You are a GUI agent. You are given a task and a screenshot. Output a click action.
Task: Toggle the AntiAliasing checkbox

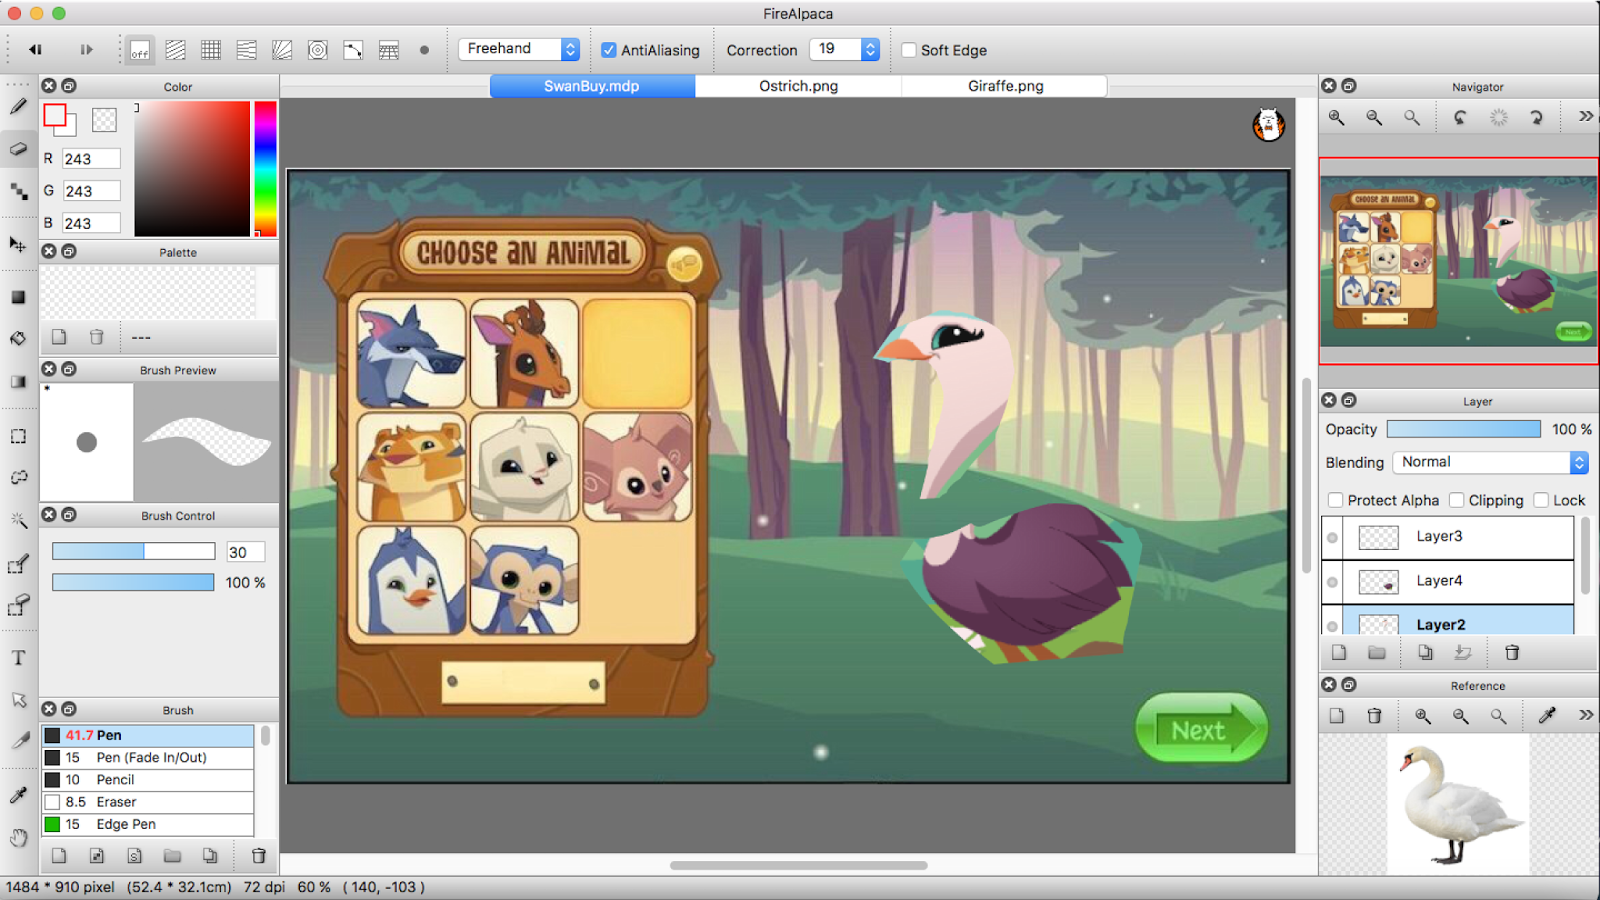[x=608, y=50]
